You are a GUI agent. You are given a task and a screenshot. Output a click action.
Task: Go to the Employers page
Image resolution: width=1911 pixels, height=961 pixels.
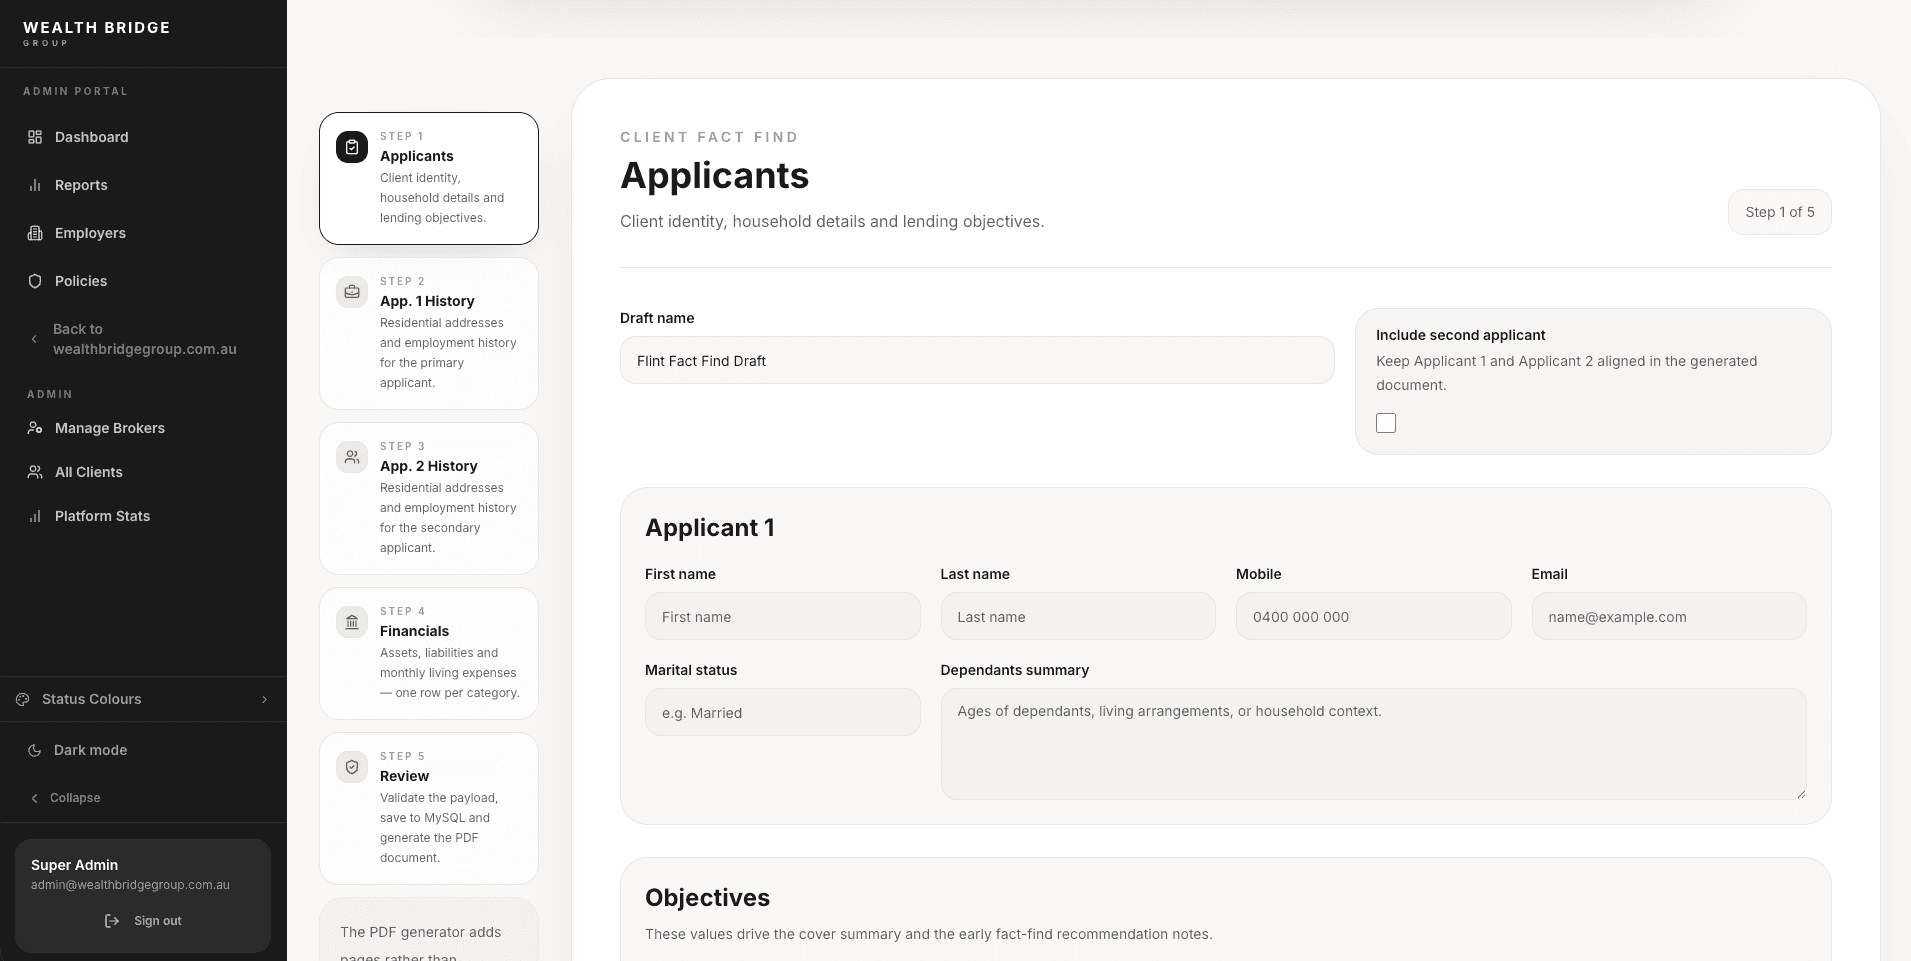tap(143, 233)
